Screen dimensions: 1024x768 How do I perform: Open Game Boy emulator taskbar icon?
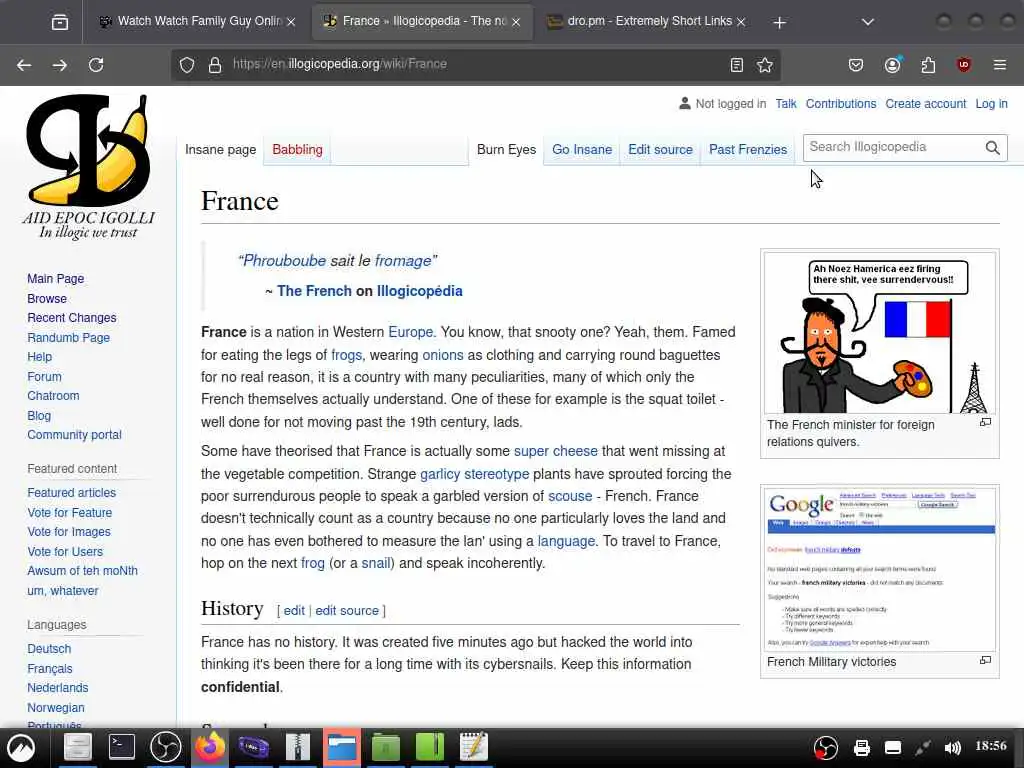[x=253, y=747]
